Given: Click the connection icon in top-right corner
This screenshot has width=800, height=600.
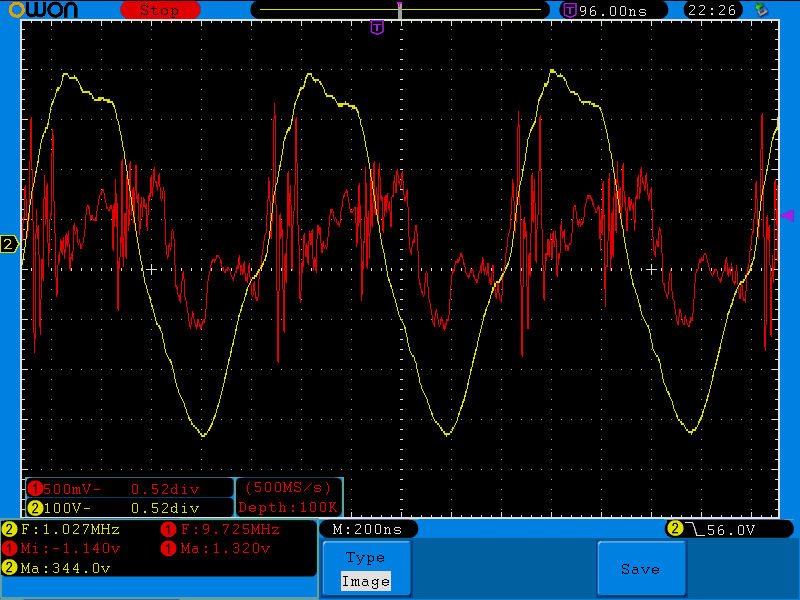Looking at the screenshot, I should [762, 9].
